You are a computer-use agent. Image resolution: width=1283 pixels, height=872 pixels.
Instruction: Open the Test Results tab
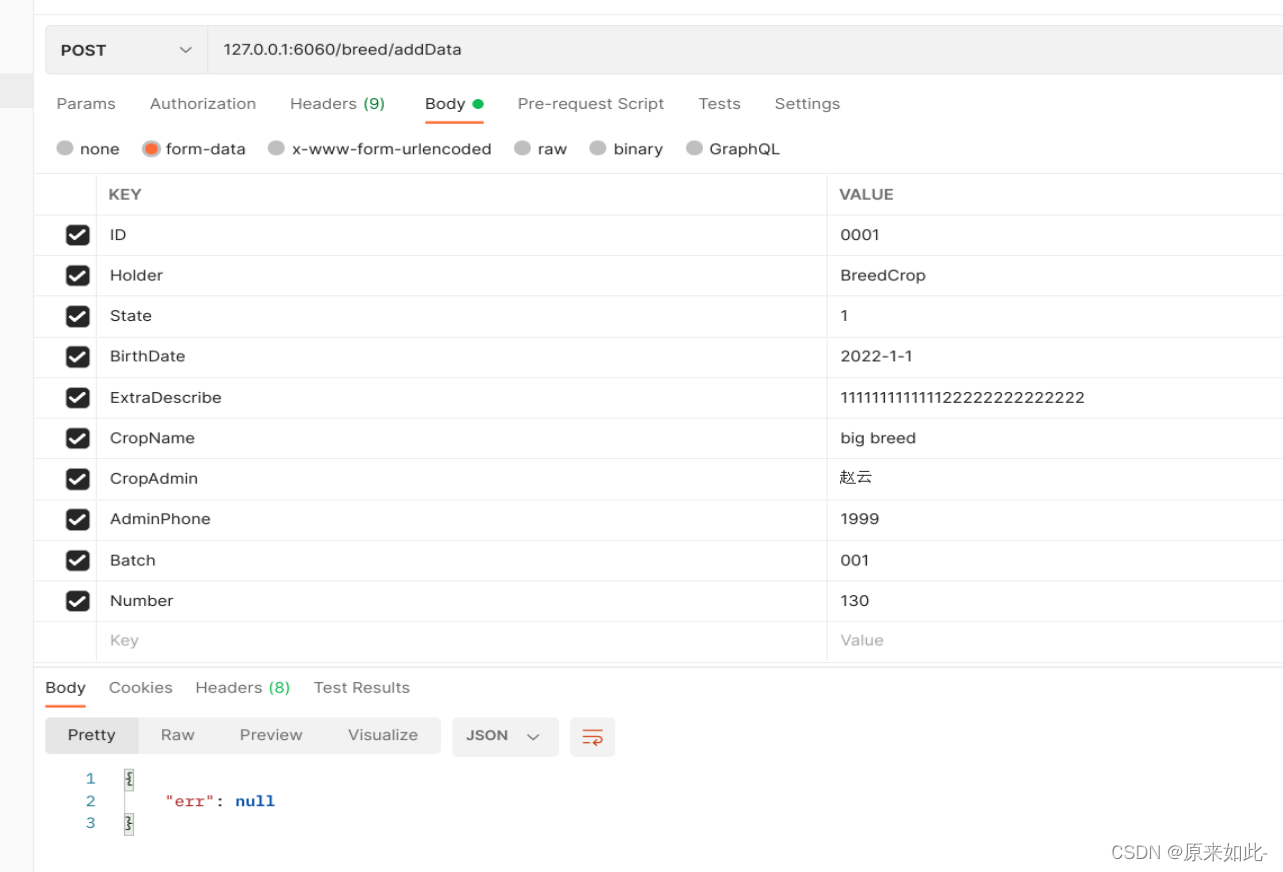(x=362, y=688)
